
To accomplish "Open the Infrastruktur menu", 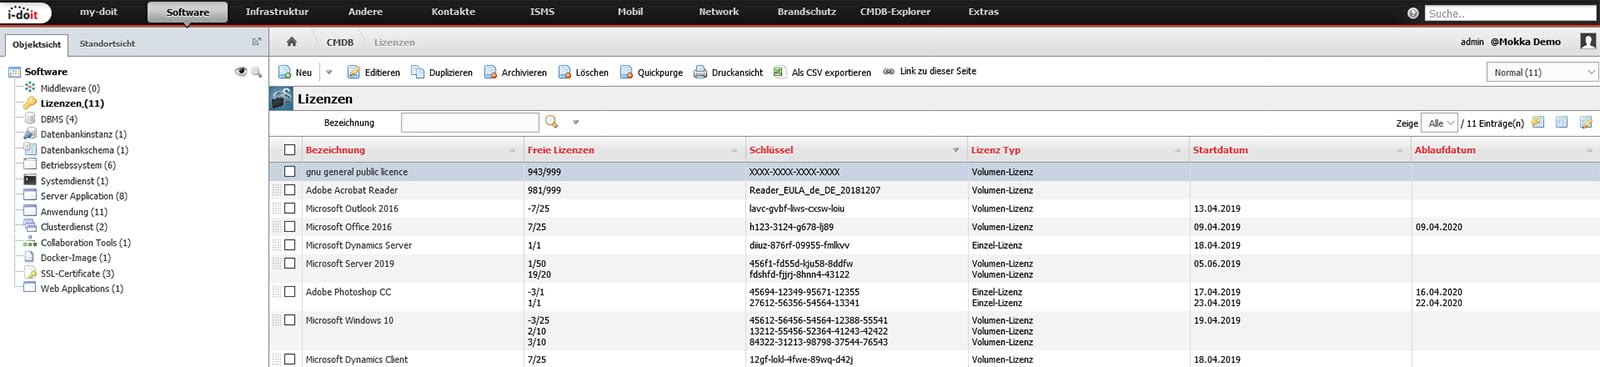I will (x=277, y=12).
